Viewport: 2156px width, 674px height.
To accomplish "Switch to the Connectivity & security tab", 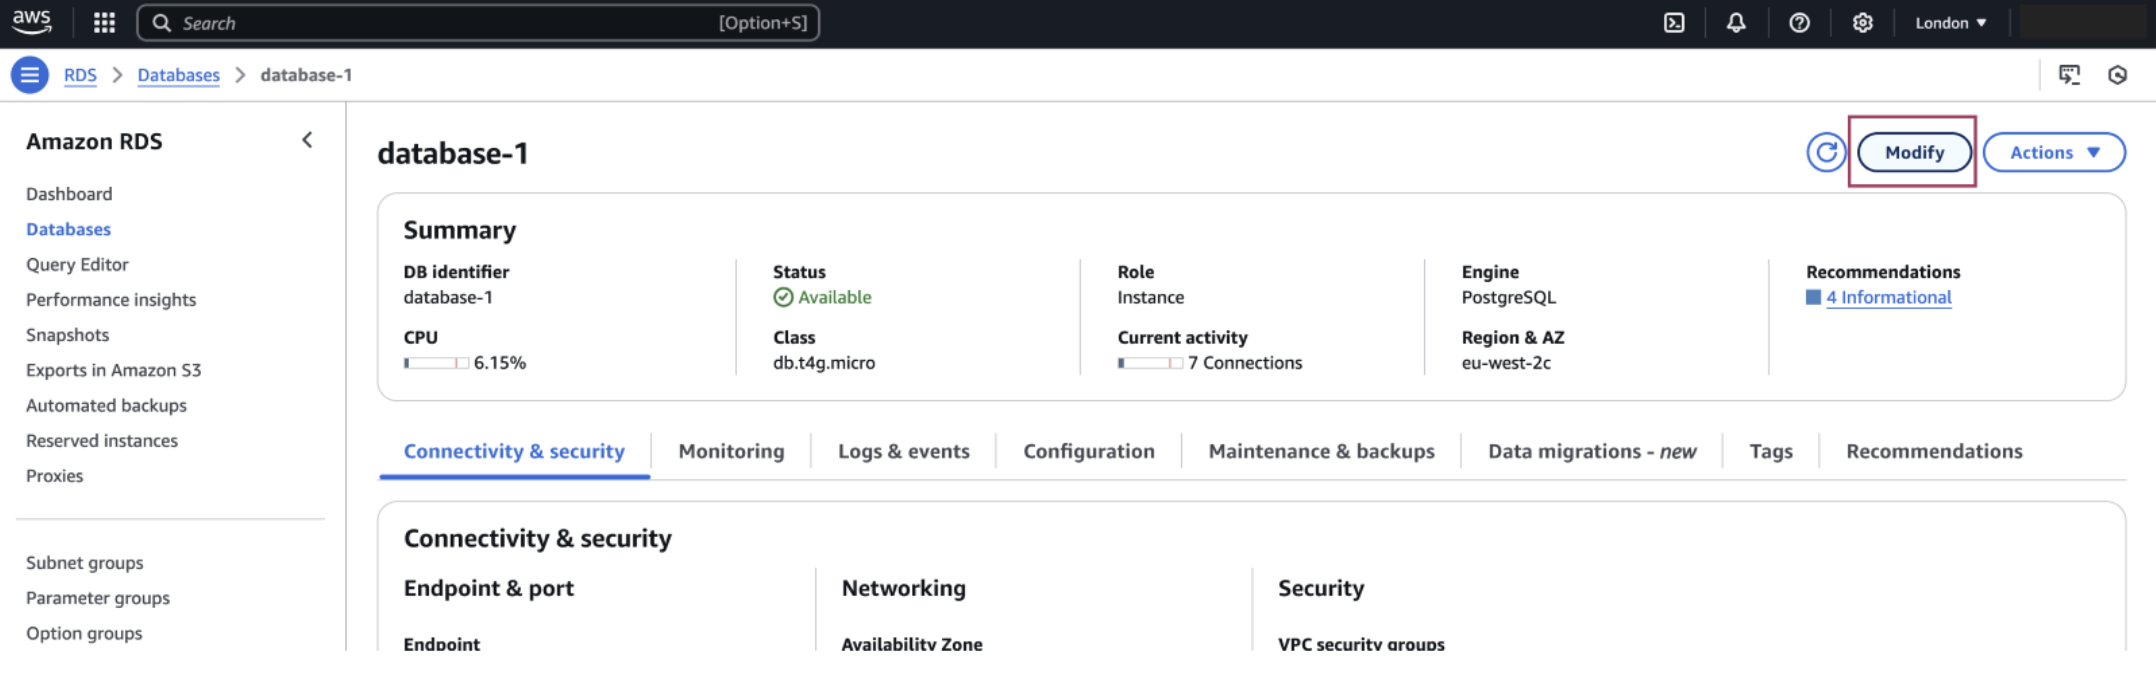I will click(514, 451).
